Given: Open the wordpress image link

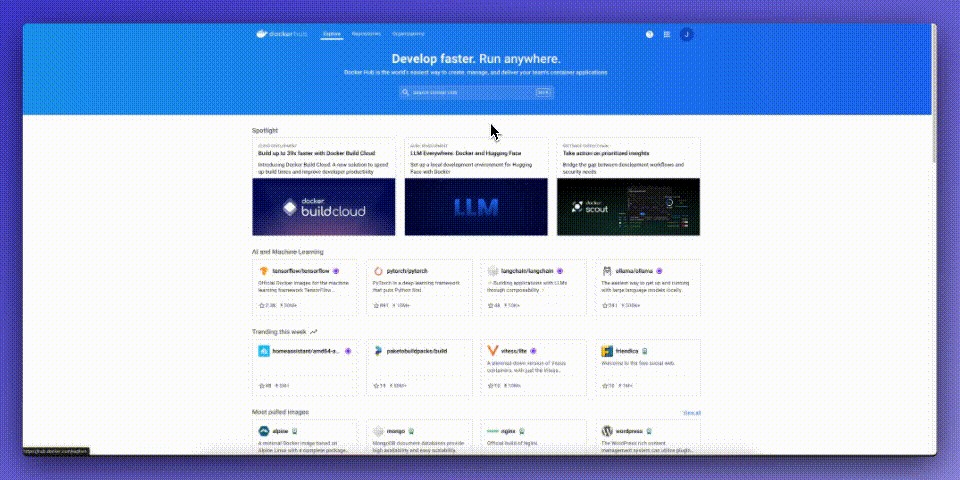Looking at the screenshot, I should 629,431.
